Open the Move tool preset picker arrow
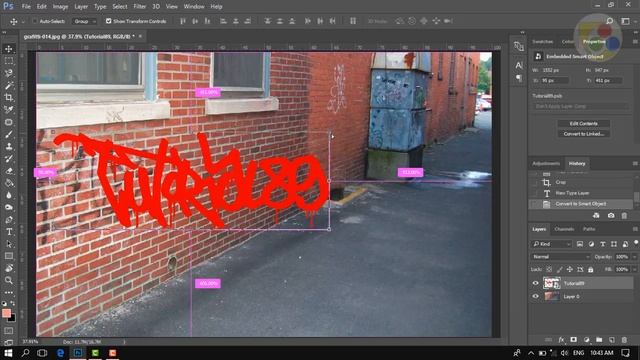This screenshot has height=360, width=640. (x=23, y=21)
